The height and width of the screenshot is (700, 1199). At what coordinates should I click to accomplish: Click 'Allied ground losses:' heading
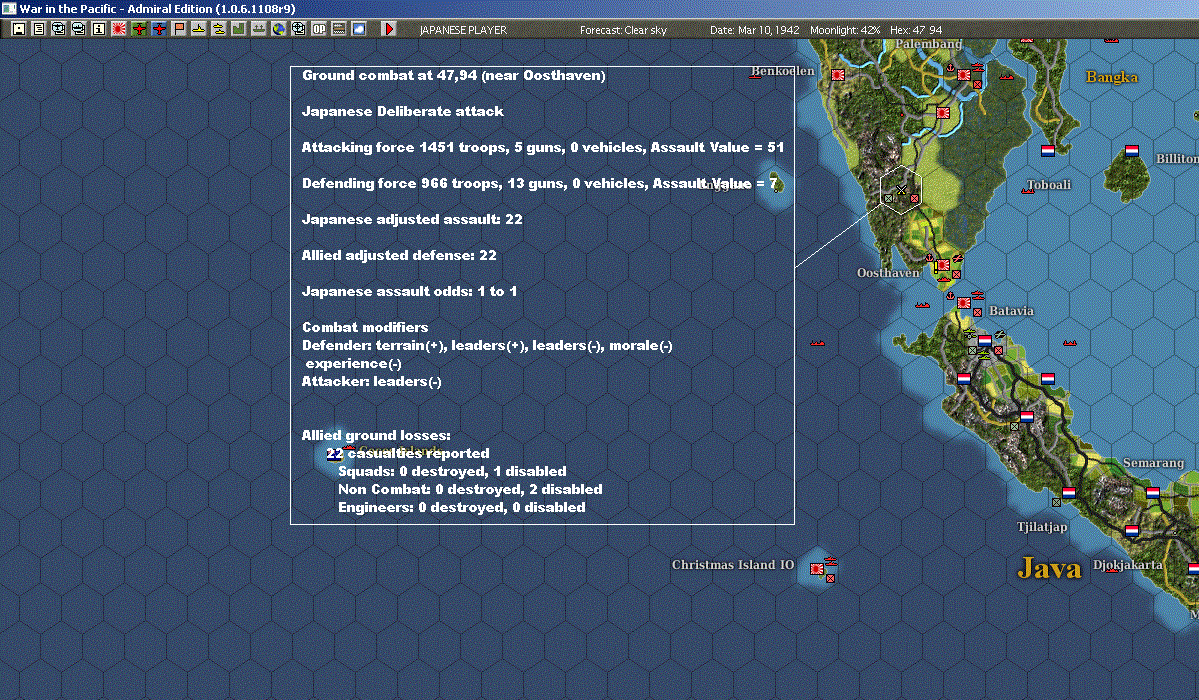coord(376,435)
